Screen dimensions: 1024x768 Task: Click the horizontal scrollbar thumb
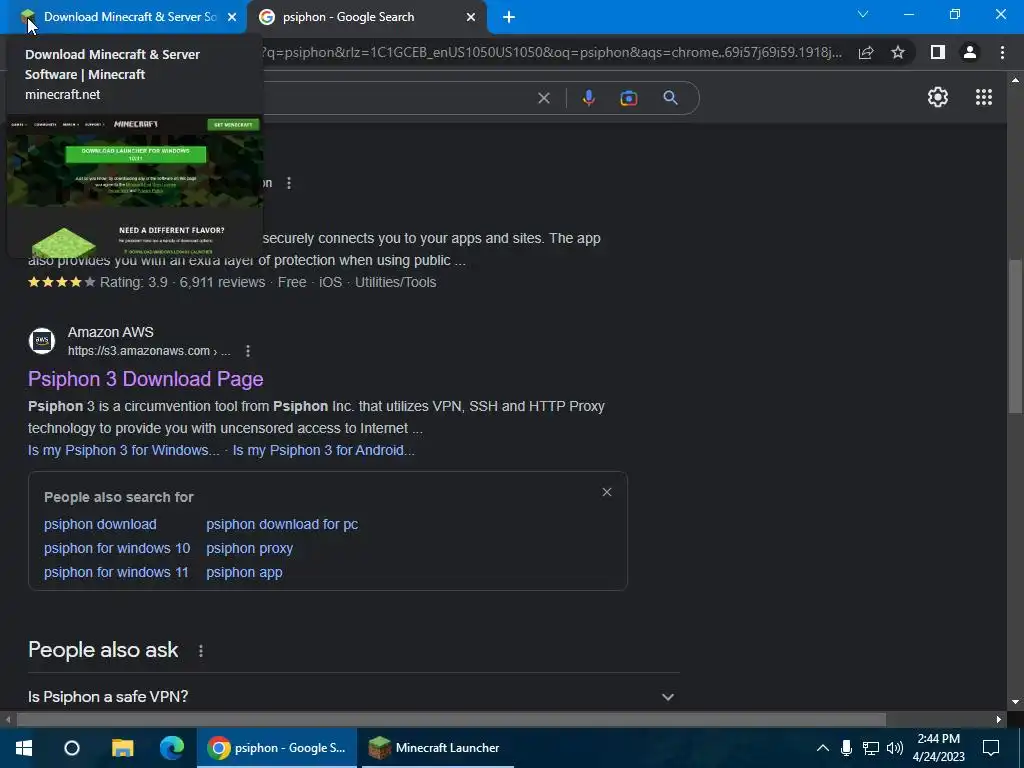tap(451, 720)
